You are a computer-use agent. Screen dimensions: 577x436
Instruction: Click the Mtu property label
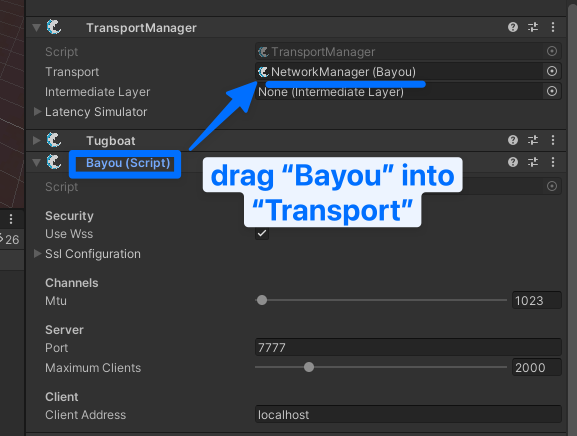pyautogui.click(x=56, y=301)
